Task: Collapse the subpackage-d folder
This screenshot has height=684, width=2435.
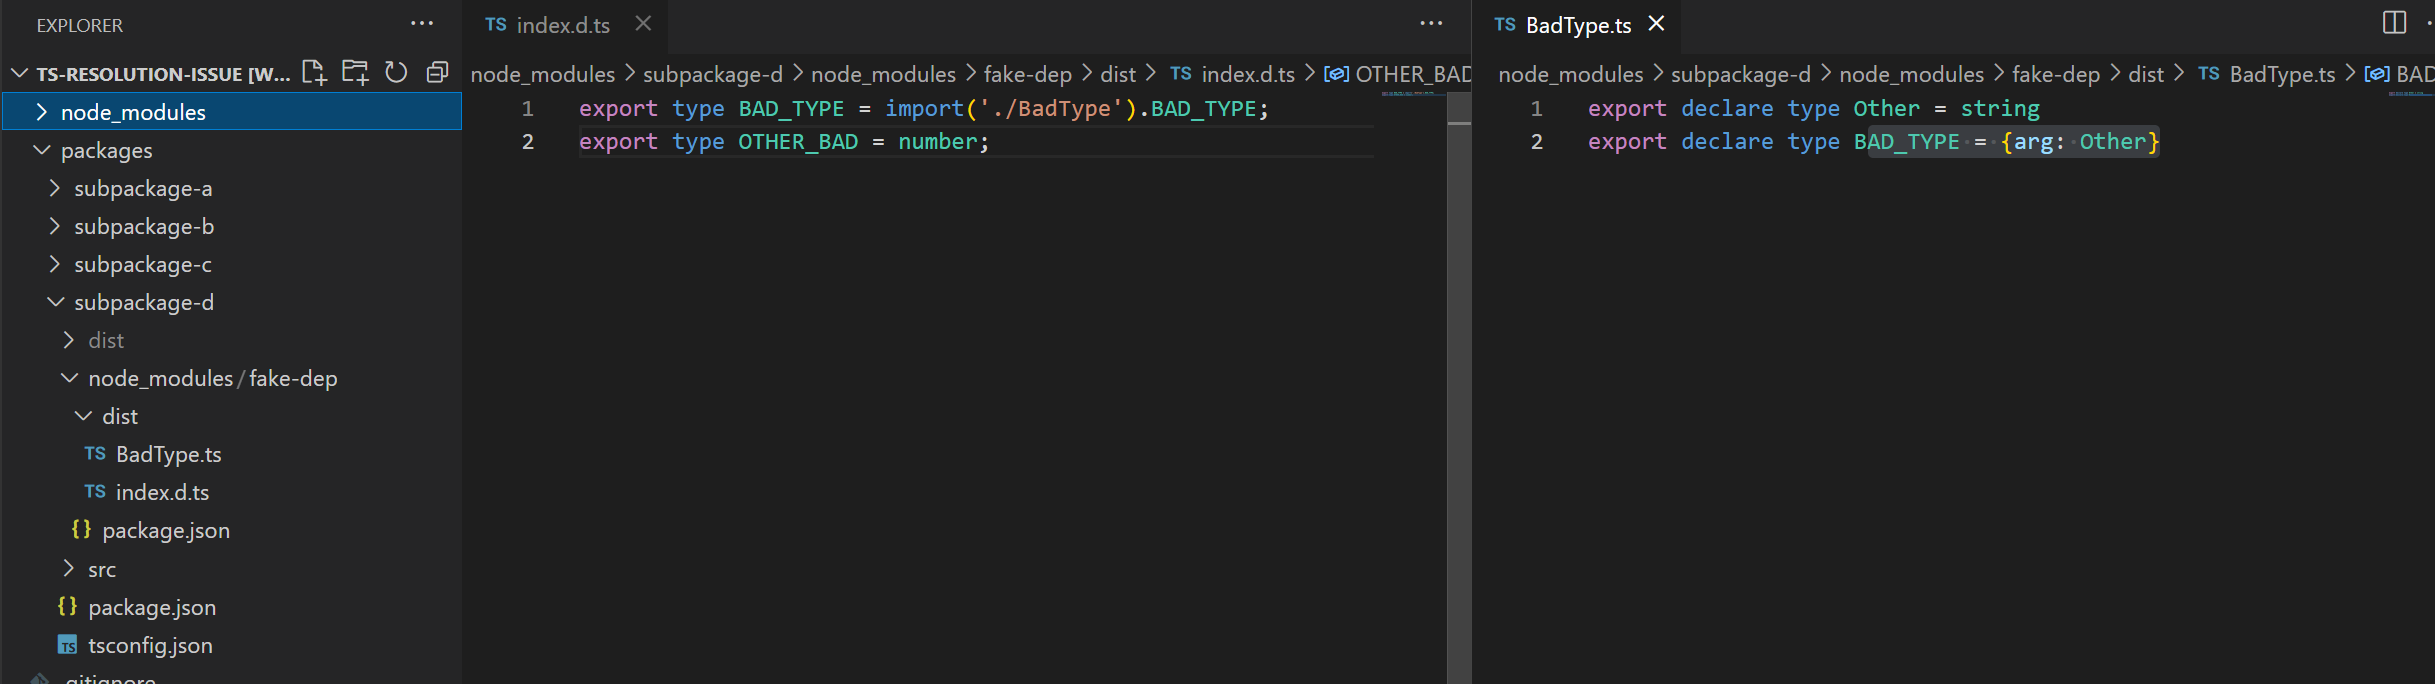Action: (144, 302)
